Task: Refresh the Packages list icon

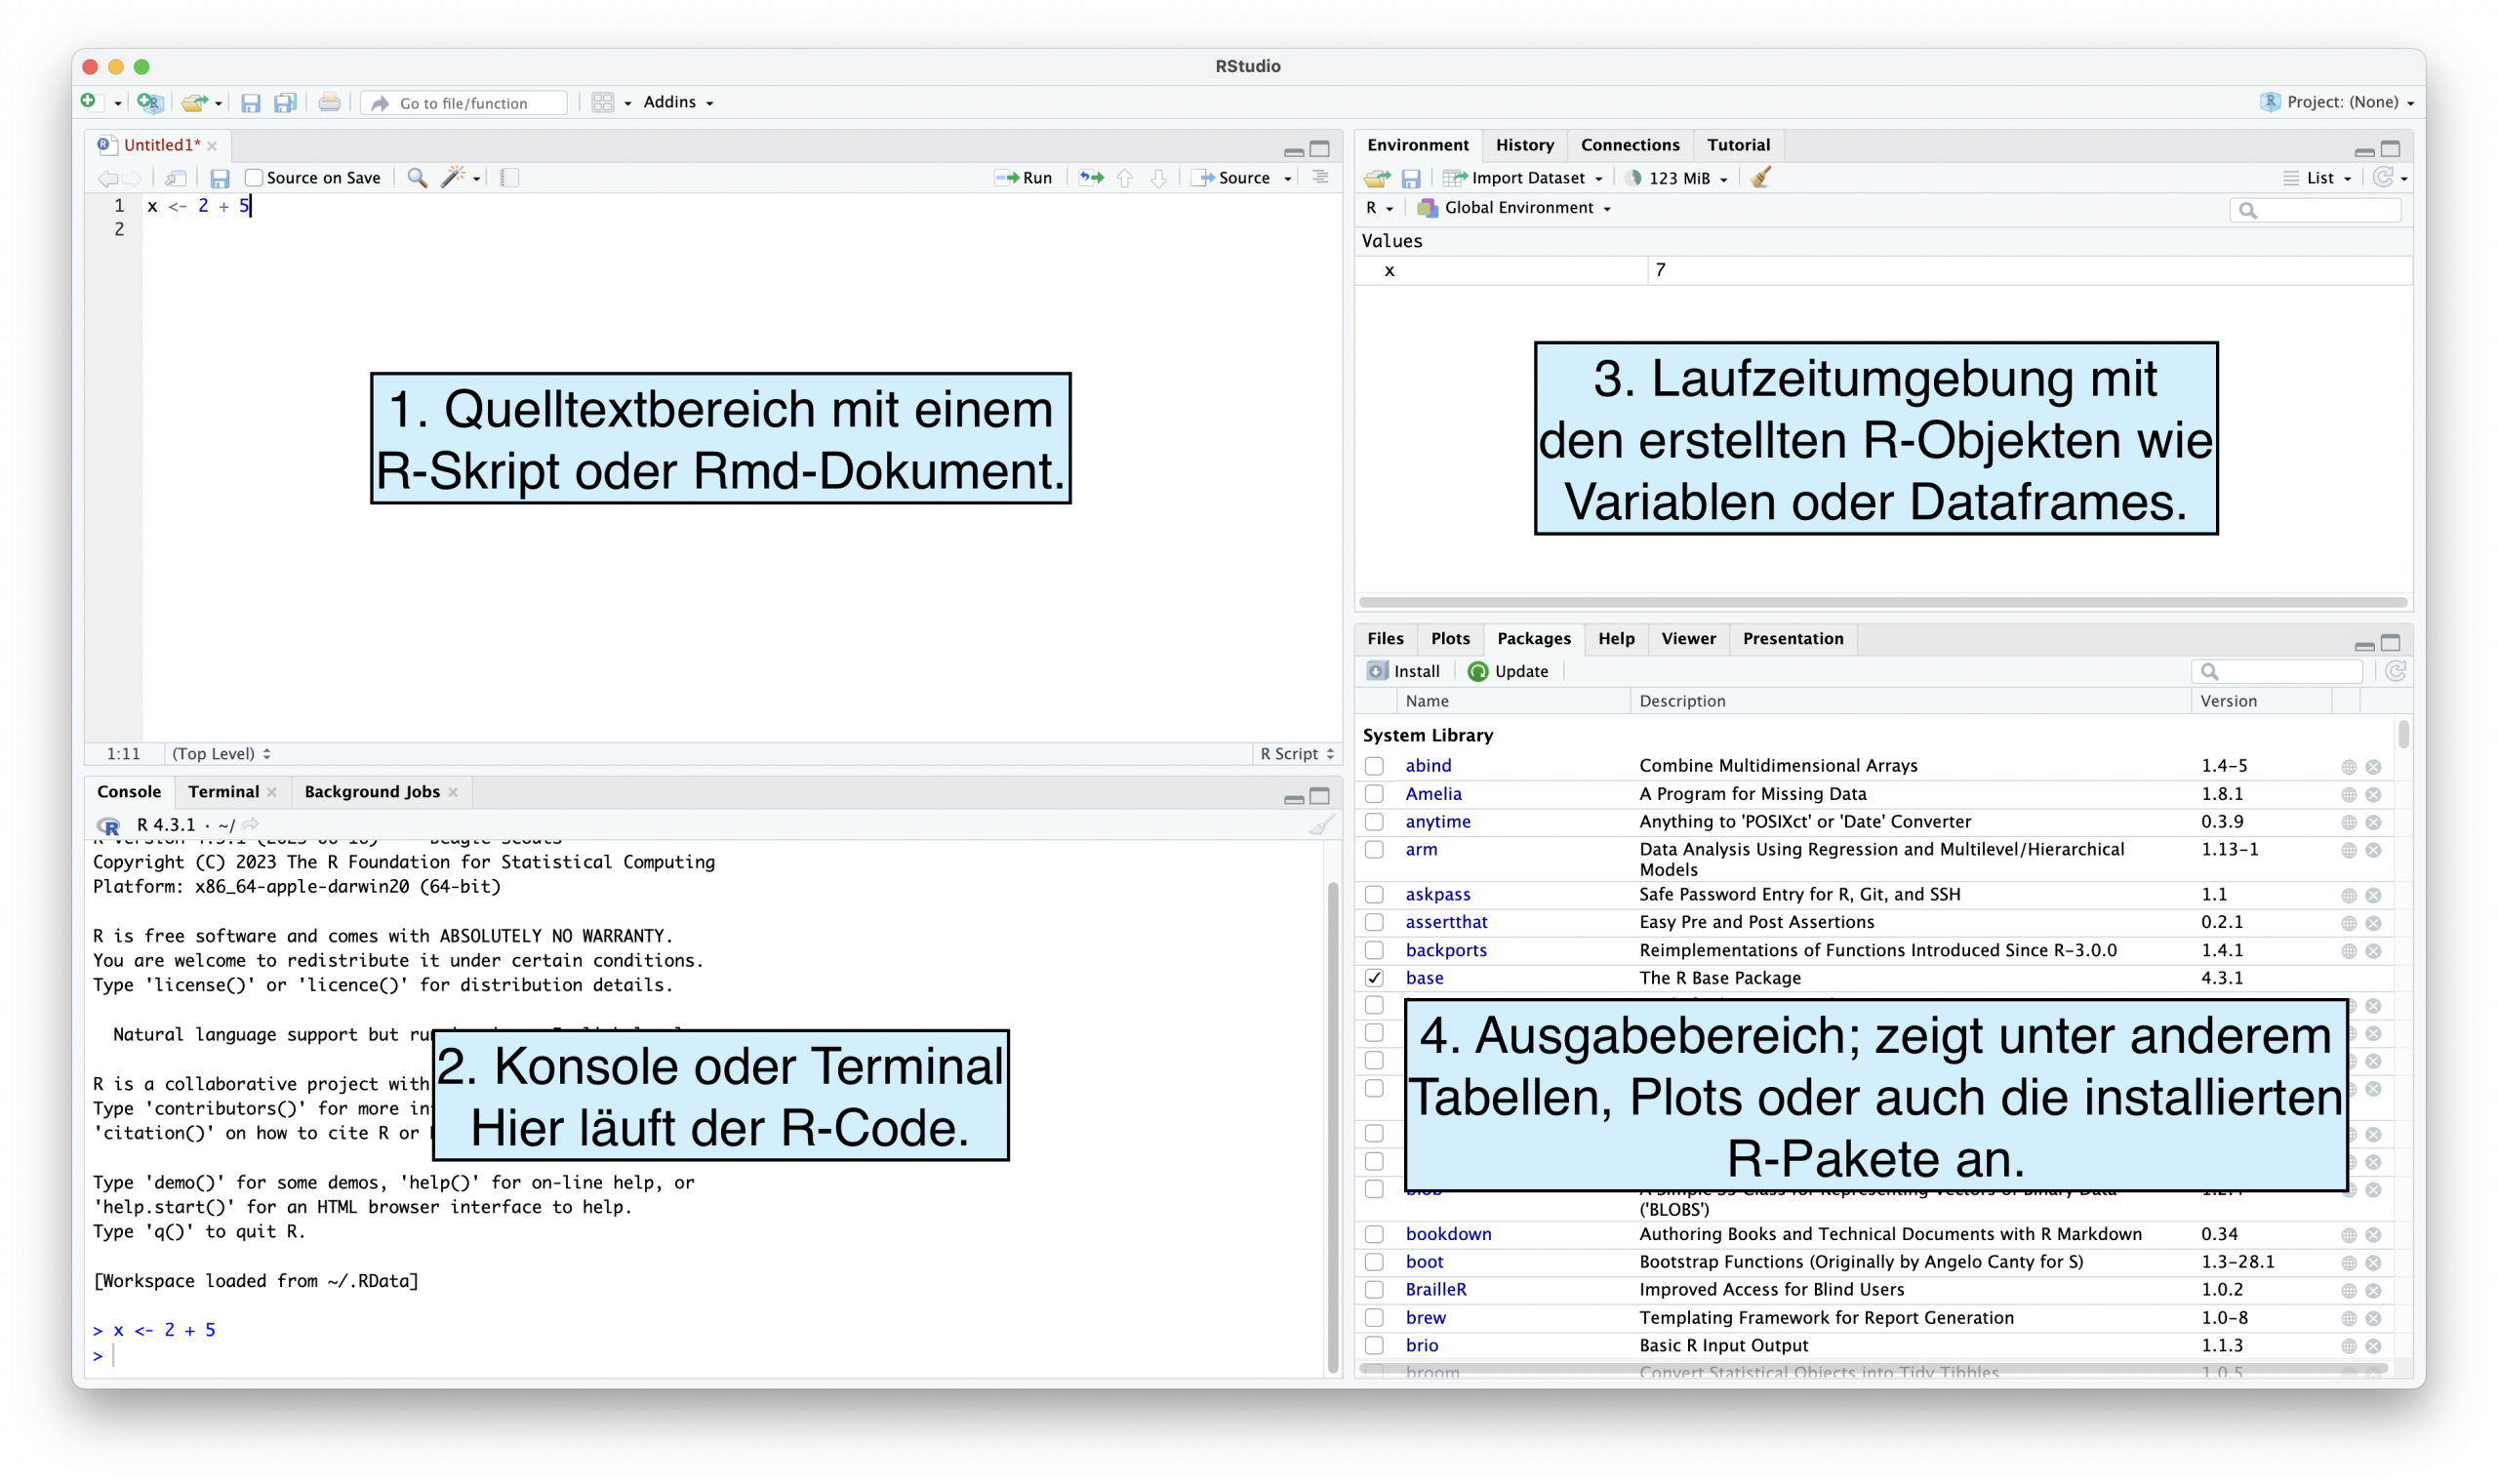Action: coord(2396,671)
